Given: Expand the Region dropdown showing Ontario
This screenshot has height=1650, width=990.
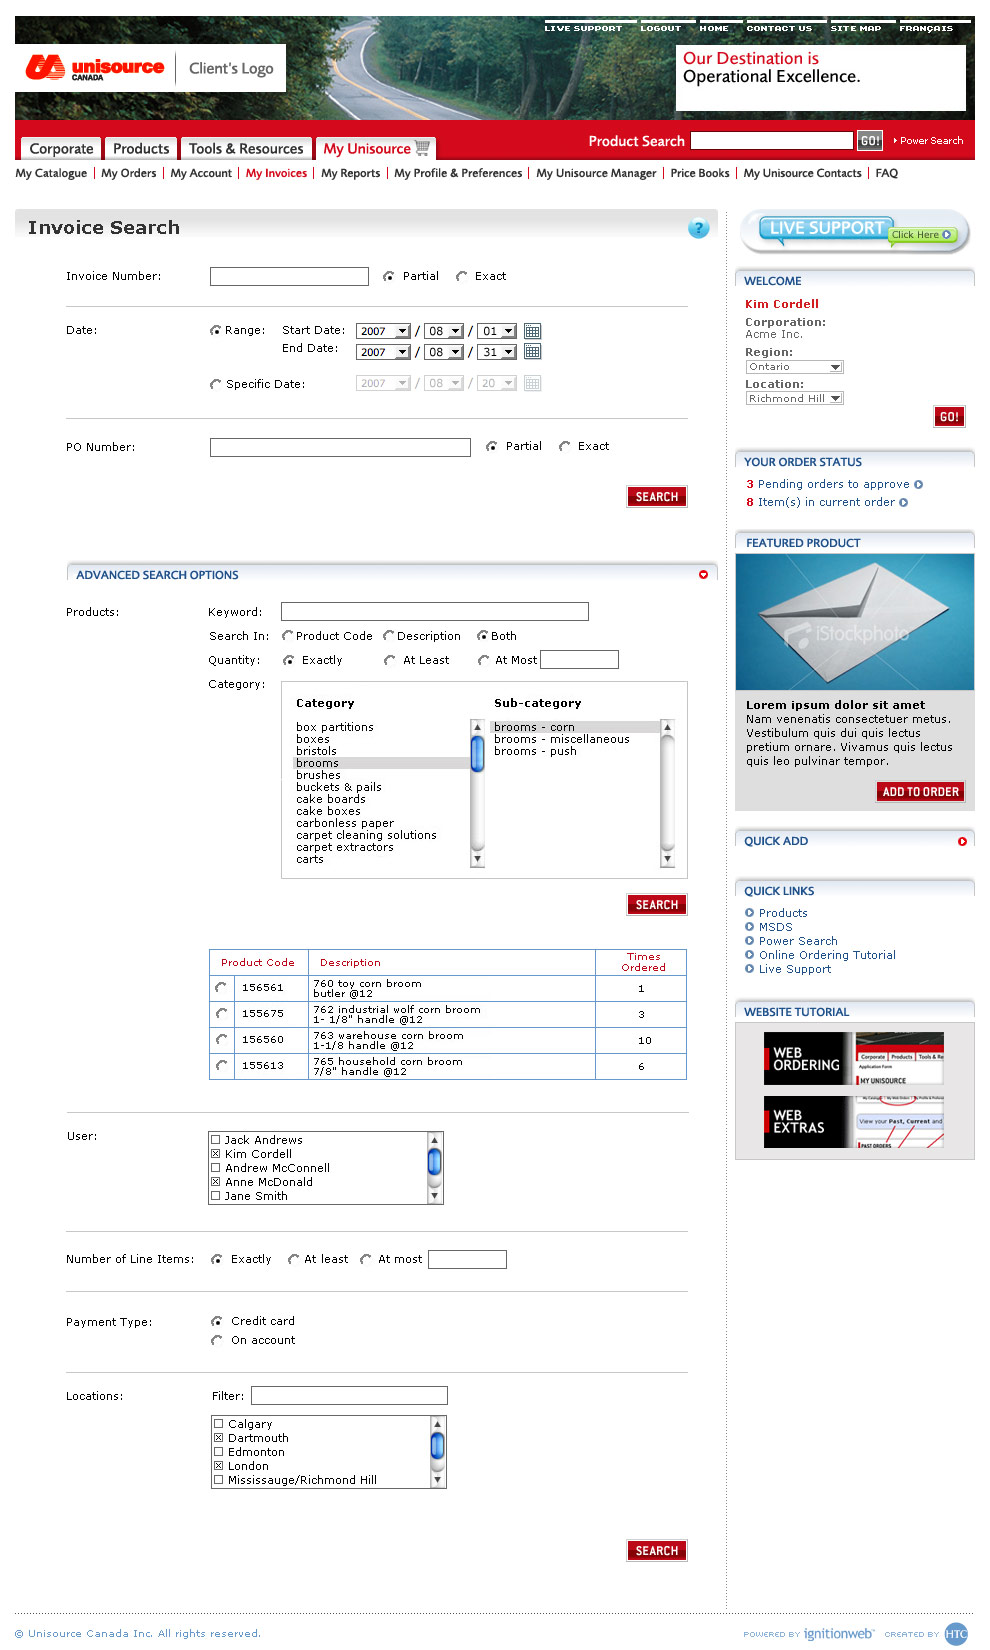Looking at the screenshot, I should pos(795,367).
